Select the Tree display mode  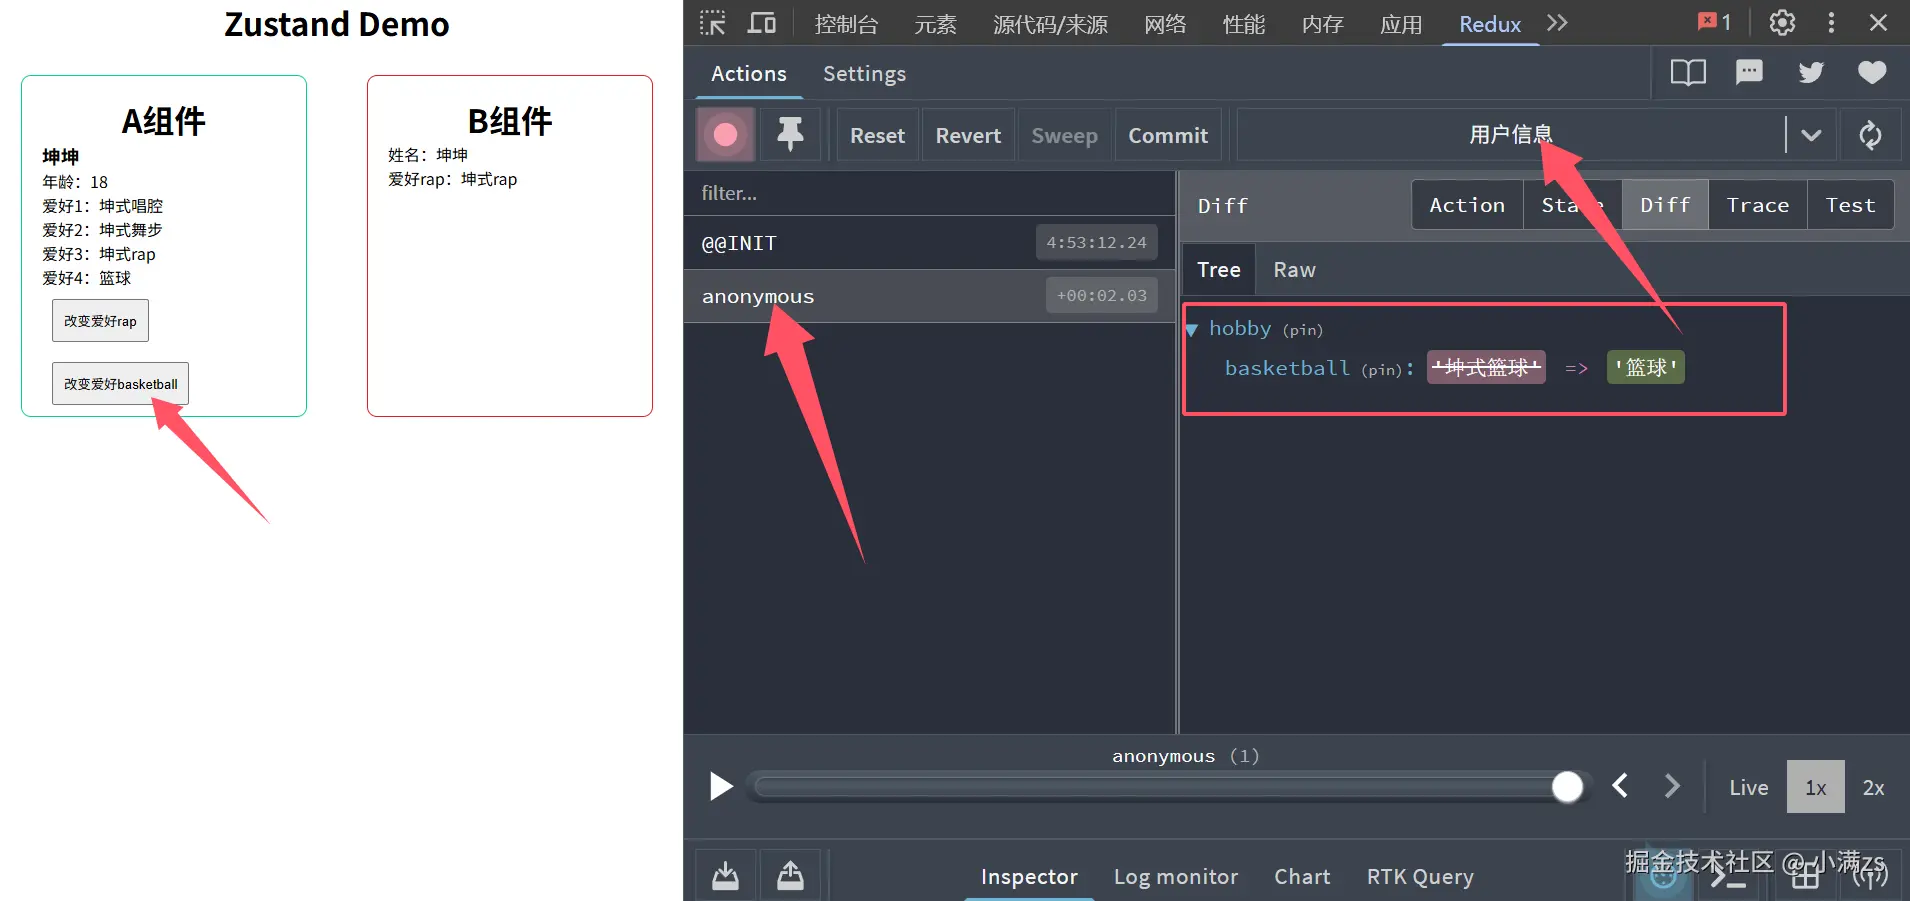[1219, 270]
